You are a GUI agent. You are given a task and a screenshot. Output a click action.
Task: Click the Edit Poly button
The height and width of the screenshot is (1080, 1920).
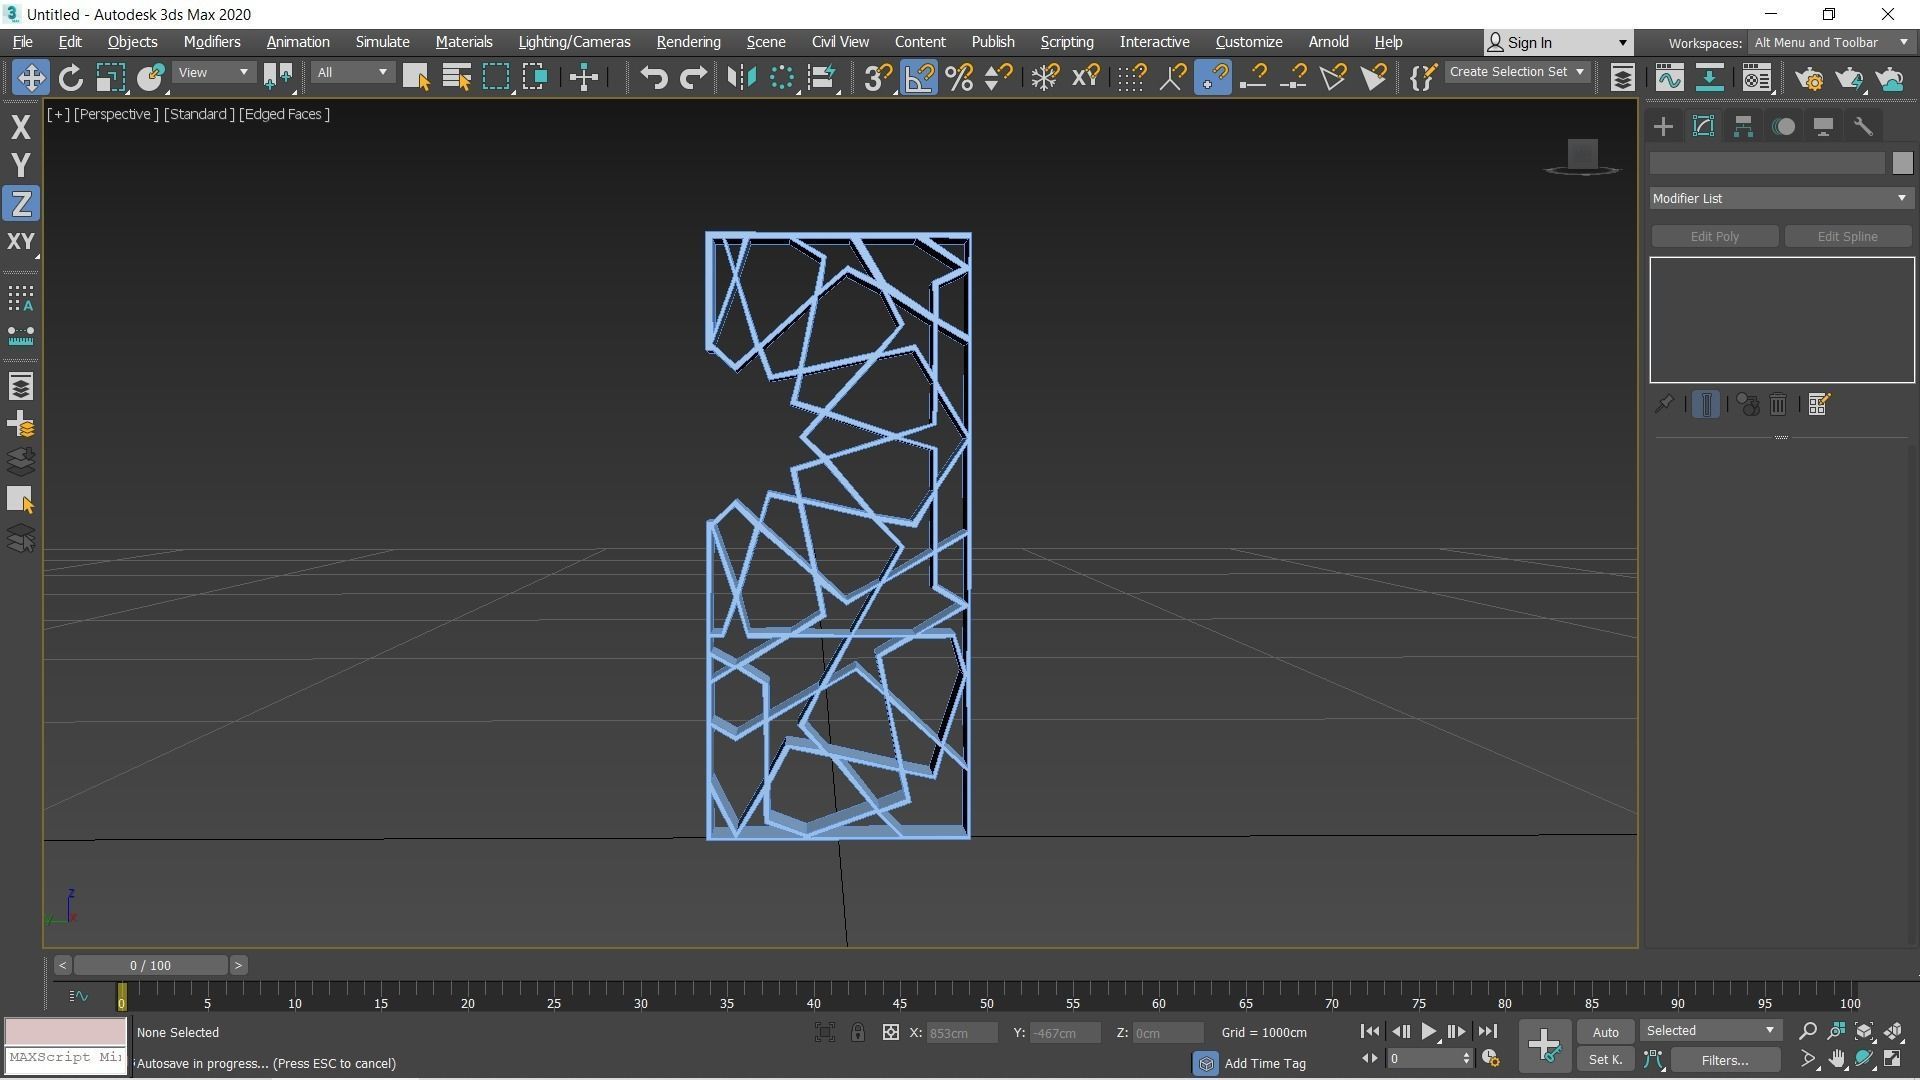click(1714, 236)
